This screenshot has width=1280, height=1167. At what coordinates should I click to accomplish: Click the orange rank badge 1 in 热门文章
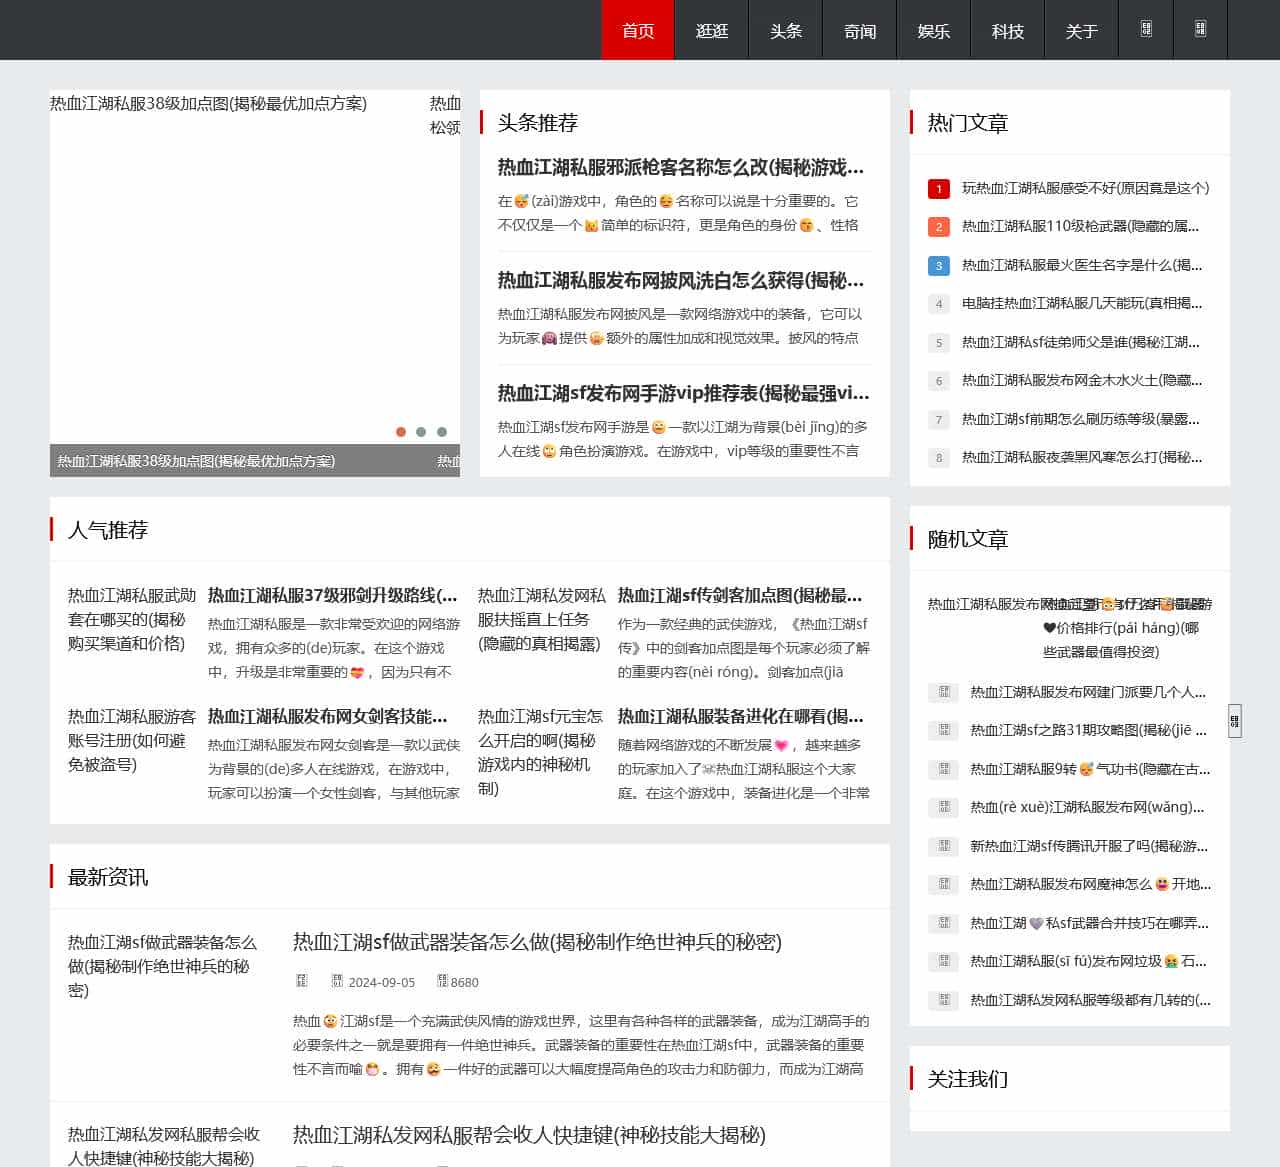[x=938, y=188]
